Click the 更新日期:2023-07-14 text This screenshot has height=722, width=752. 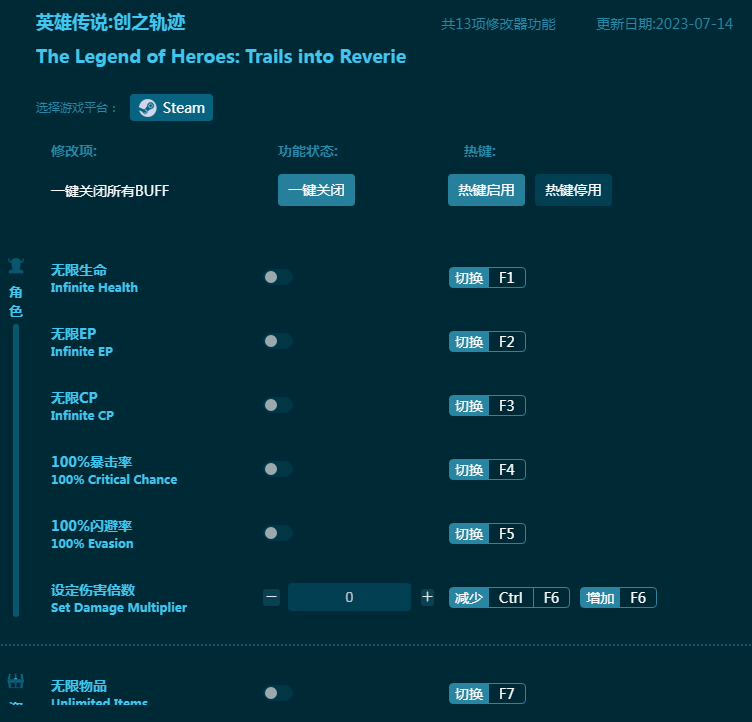pos(664,24)
